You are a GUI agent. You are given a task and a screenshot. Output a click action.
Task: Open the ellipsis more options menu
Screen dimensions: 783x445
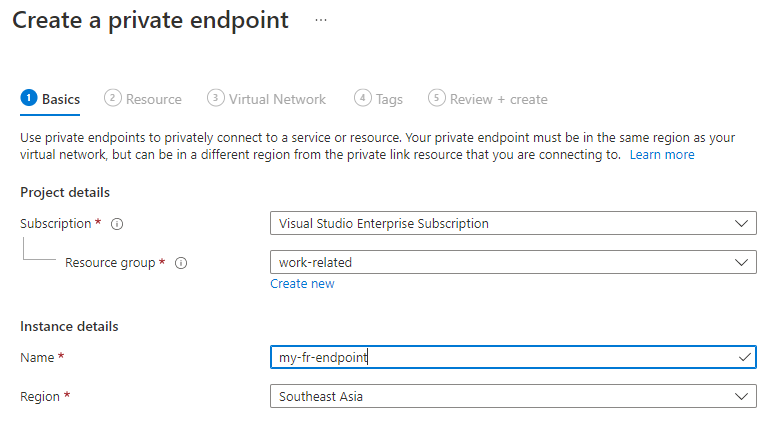[x=321, y=20]
